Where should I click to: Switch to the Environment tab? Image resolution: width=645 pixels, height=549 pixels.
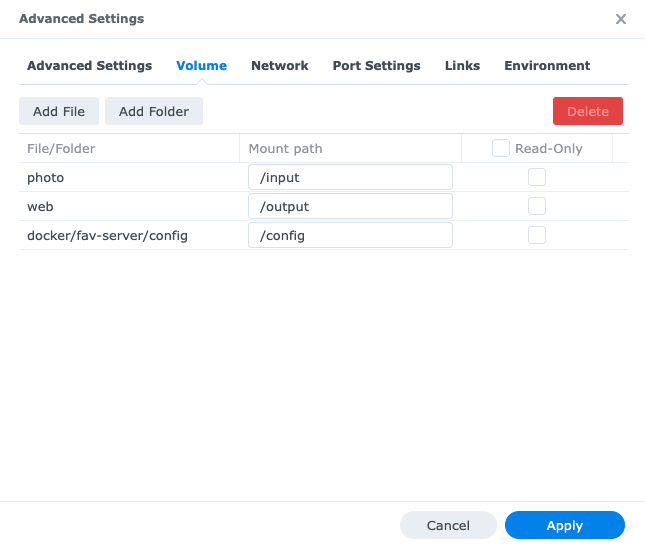click(x=547, y=66)
